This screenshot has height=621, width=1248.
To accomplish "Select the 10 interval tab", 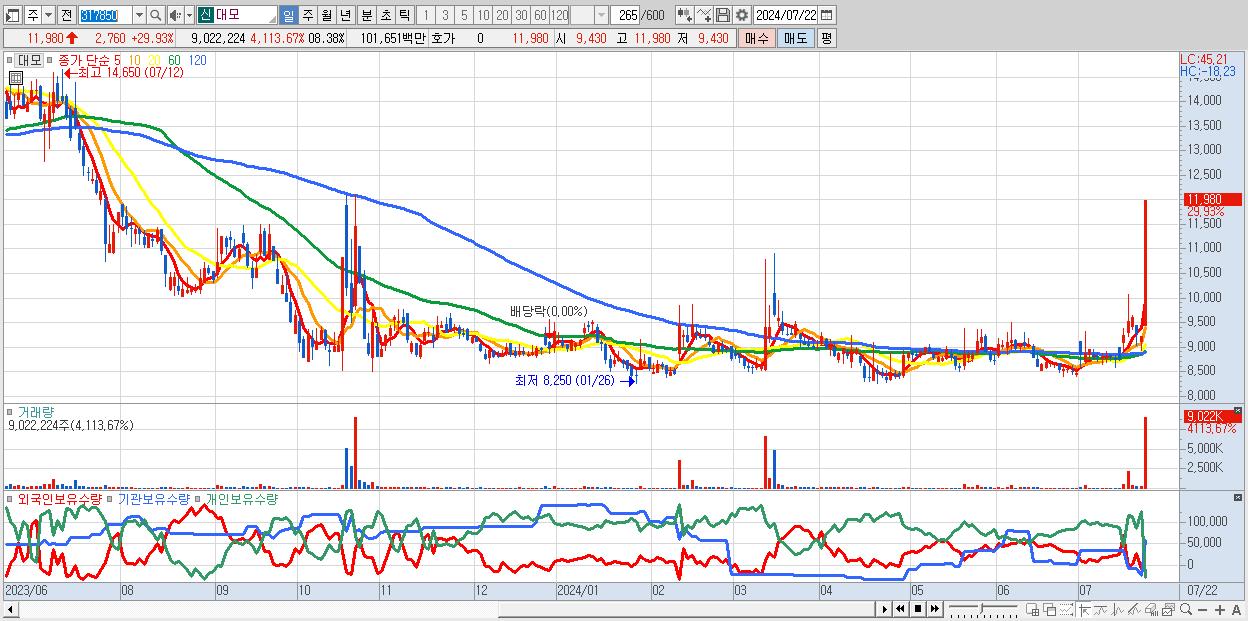I will click(483, 15).
